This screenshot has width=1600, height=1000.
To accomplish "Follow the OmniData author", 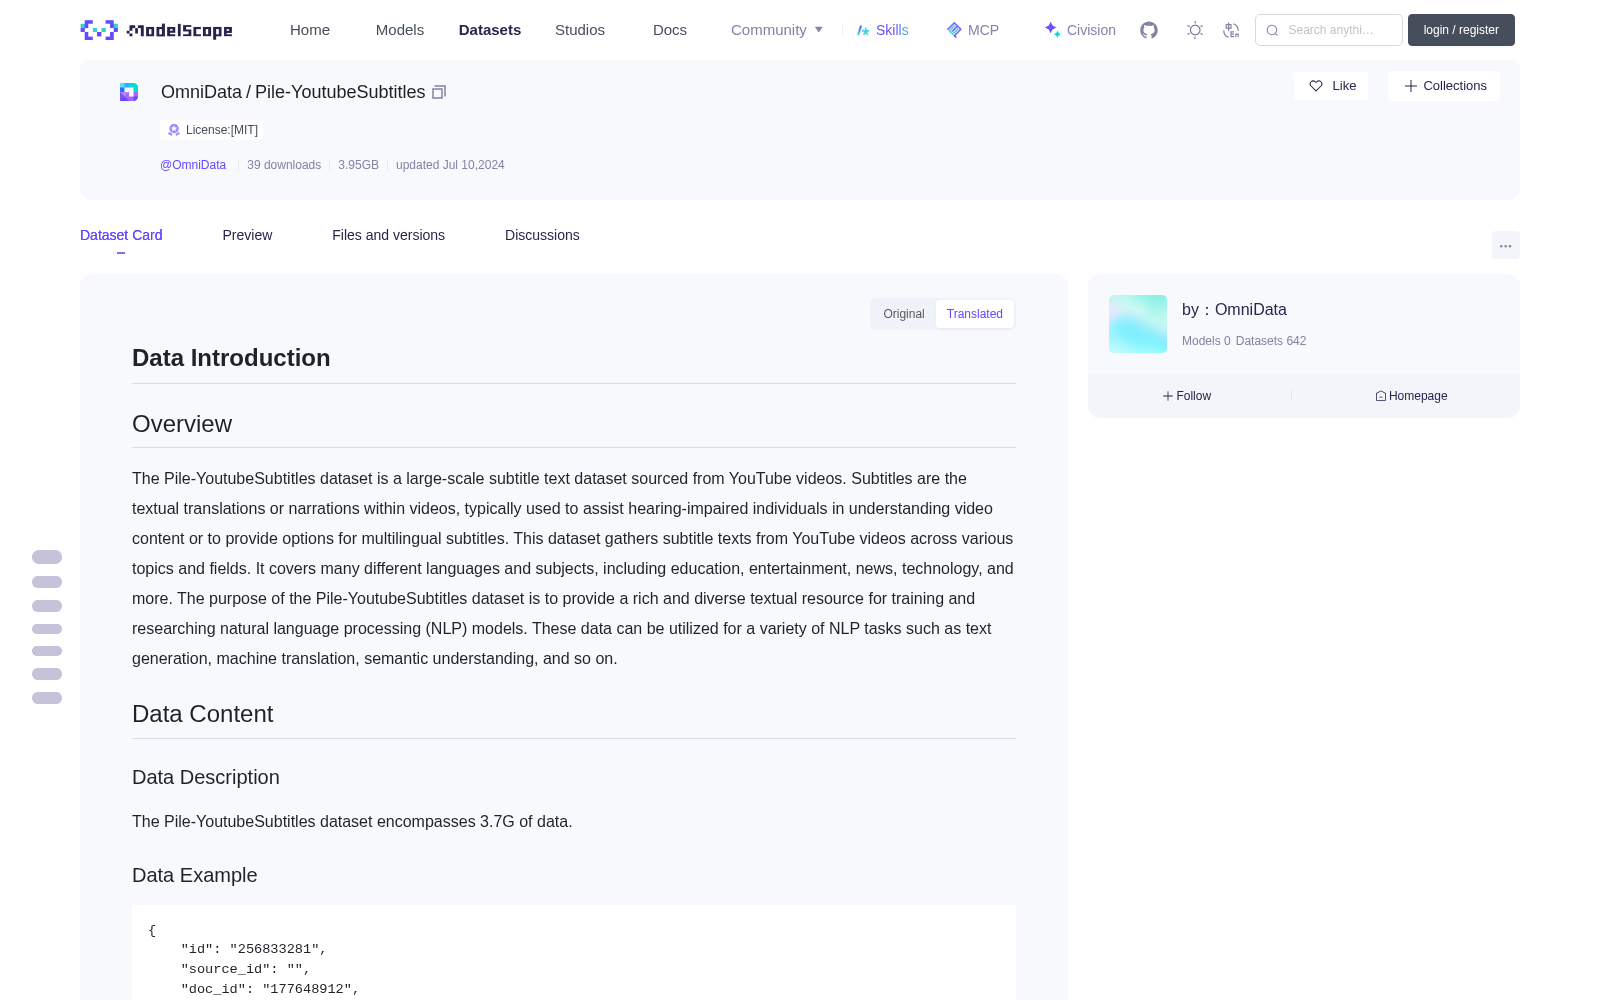I will [1187, 396].
